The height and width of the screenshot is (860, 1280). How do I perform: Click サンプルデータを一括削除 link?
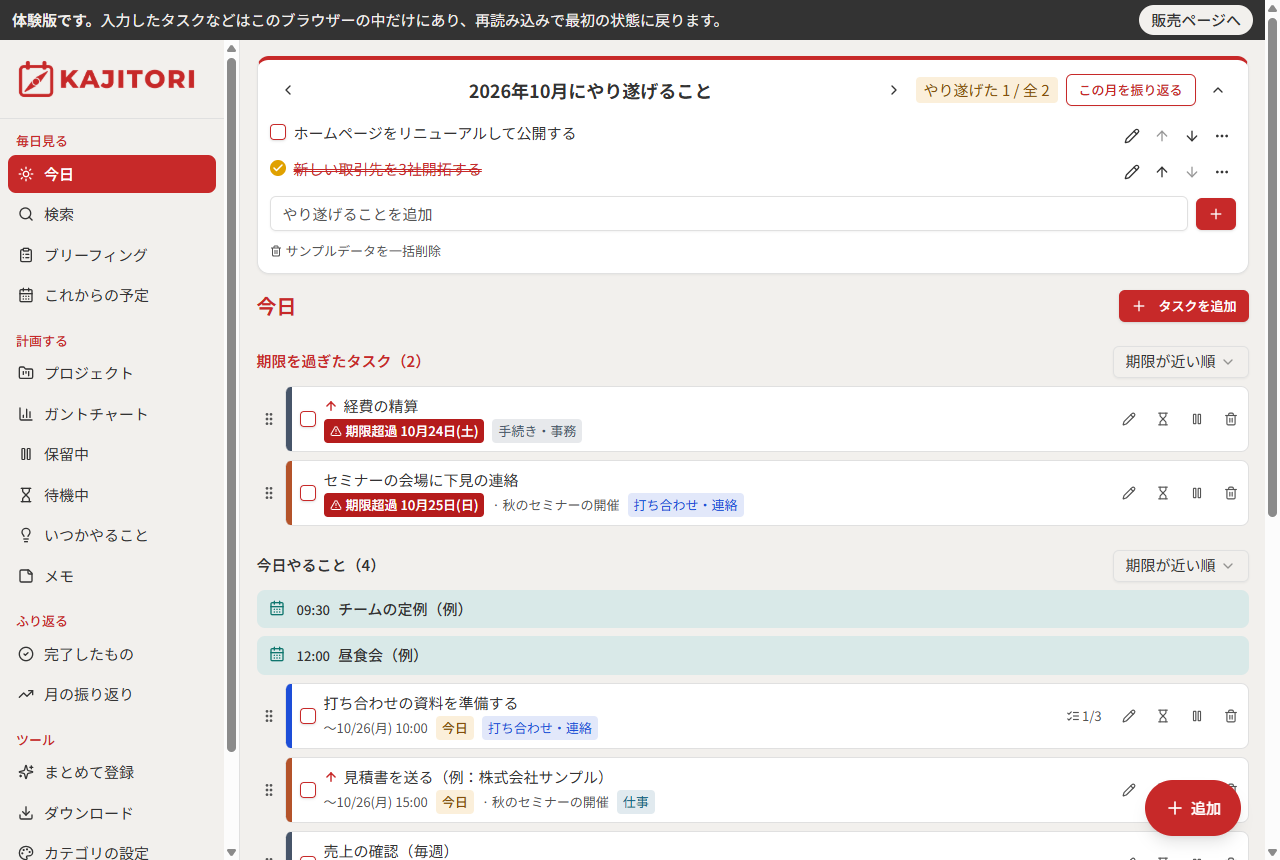click(x=356, y=251)
